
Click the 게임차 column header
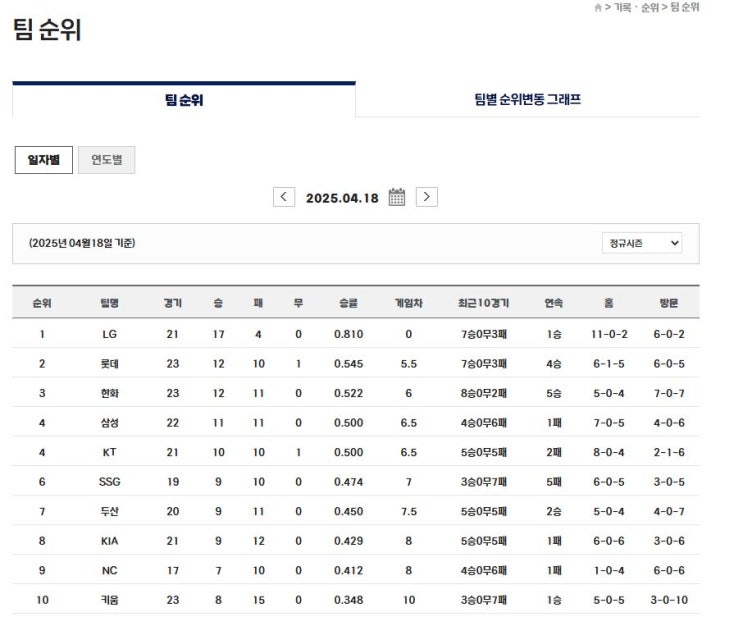click(408, 303)
